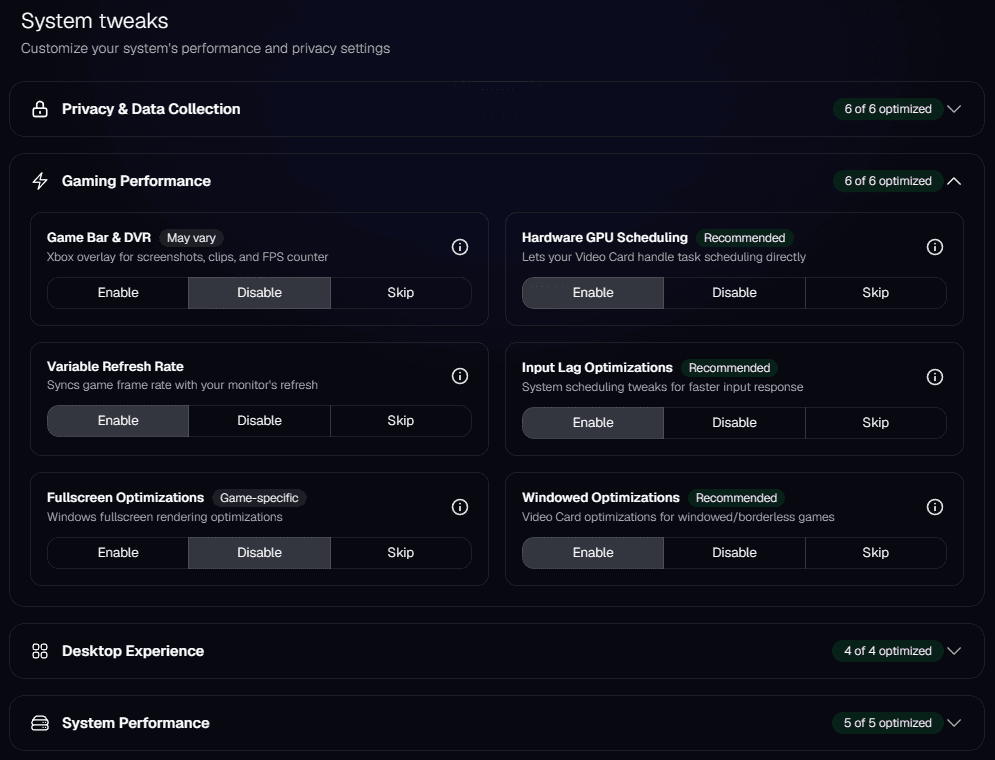This screenshot has width=995, height=760.
Task: Set Game Bar & DVR to Enable
Action: (118, 292)
